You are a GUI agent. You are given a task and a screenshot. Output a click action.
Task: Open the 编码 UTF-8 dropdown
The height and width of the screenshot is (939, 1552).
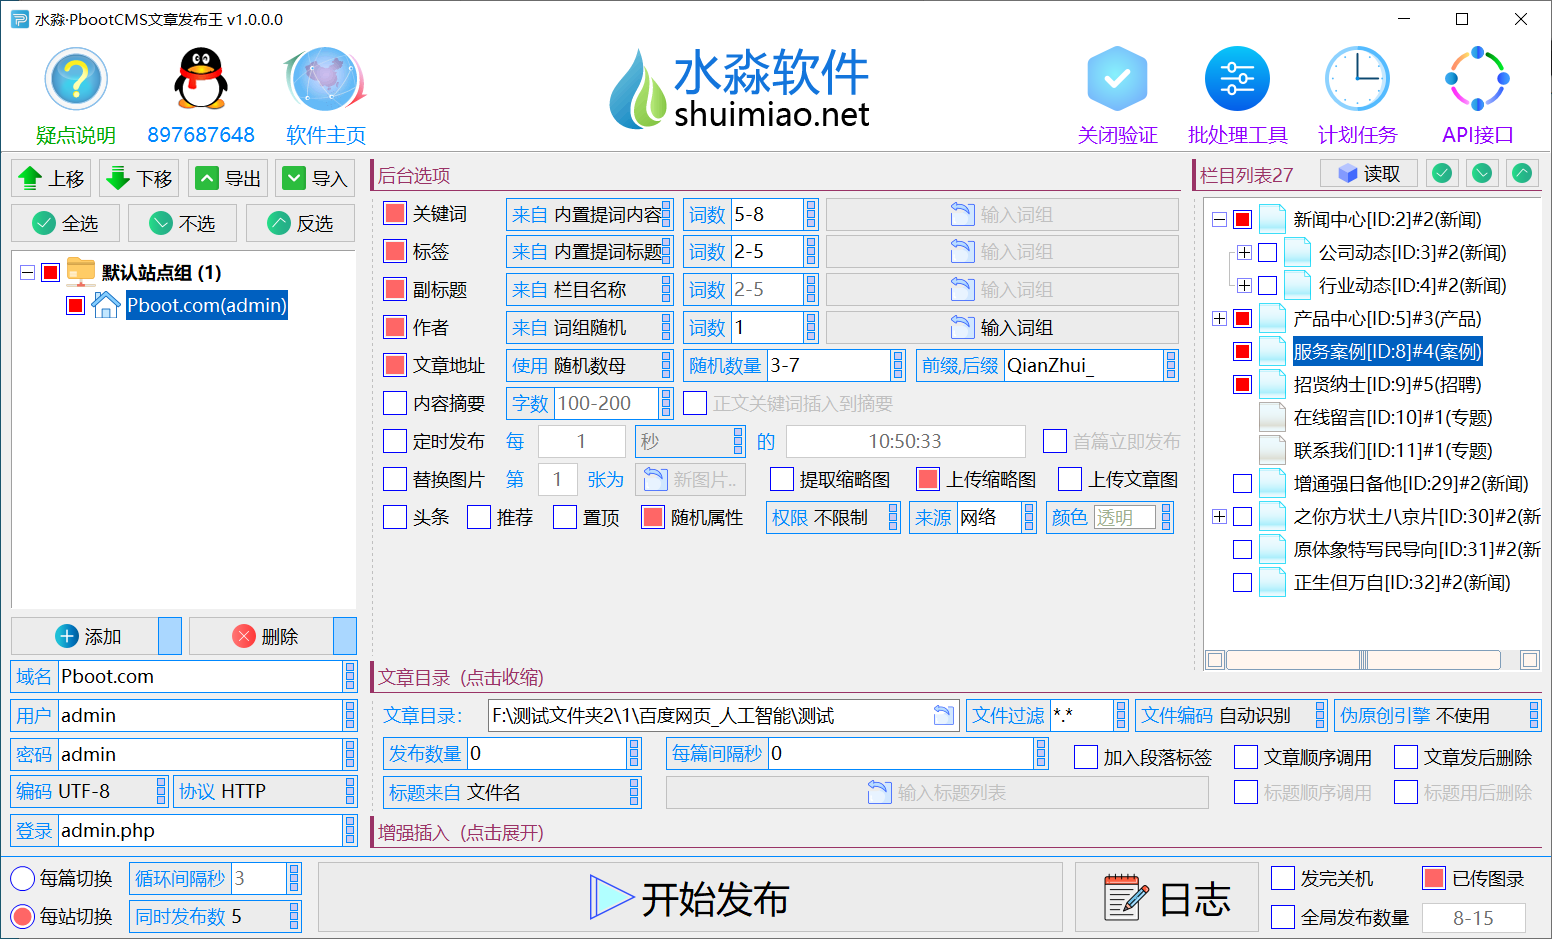(89, 791)
